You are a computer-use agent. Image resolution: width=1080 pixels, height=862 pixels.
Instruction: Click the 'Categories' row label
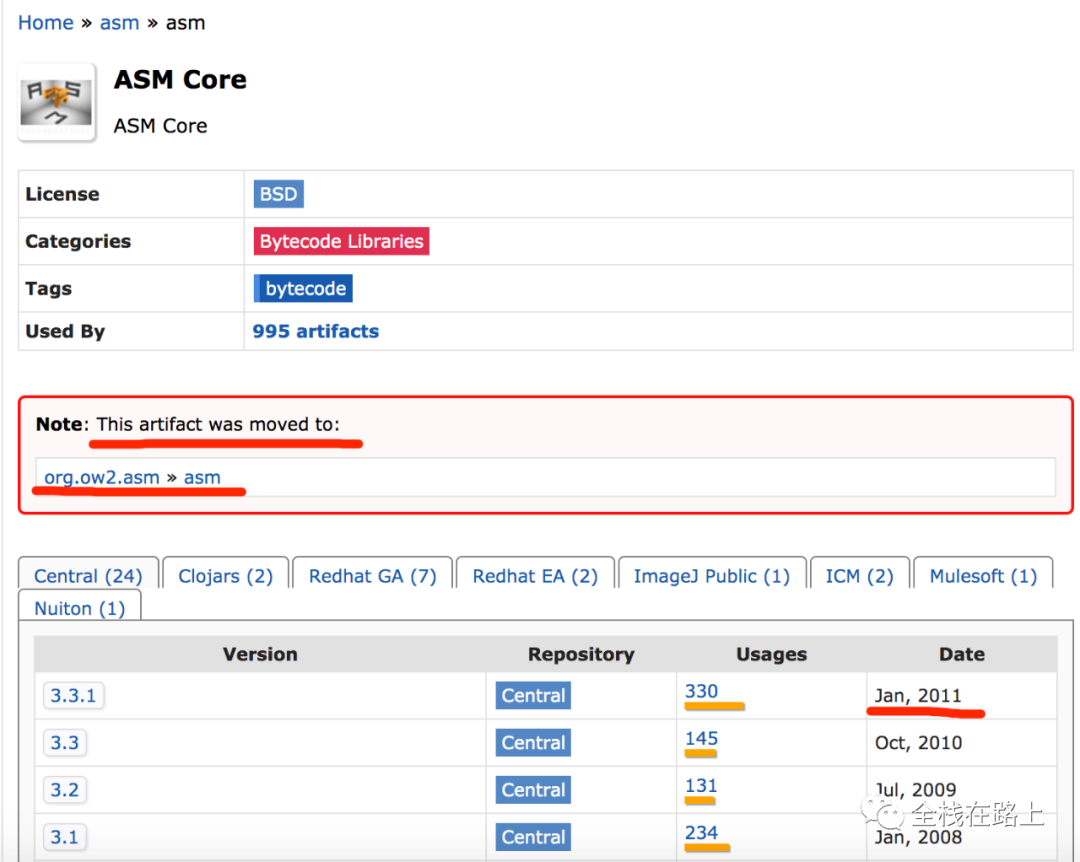coord(78,241)
